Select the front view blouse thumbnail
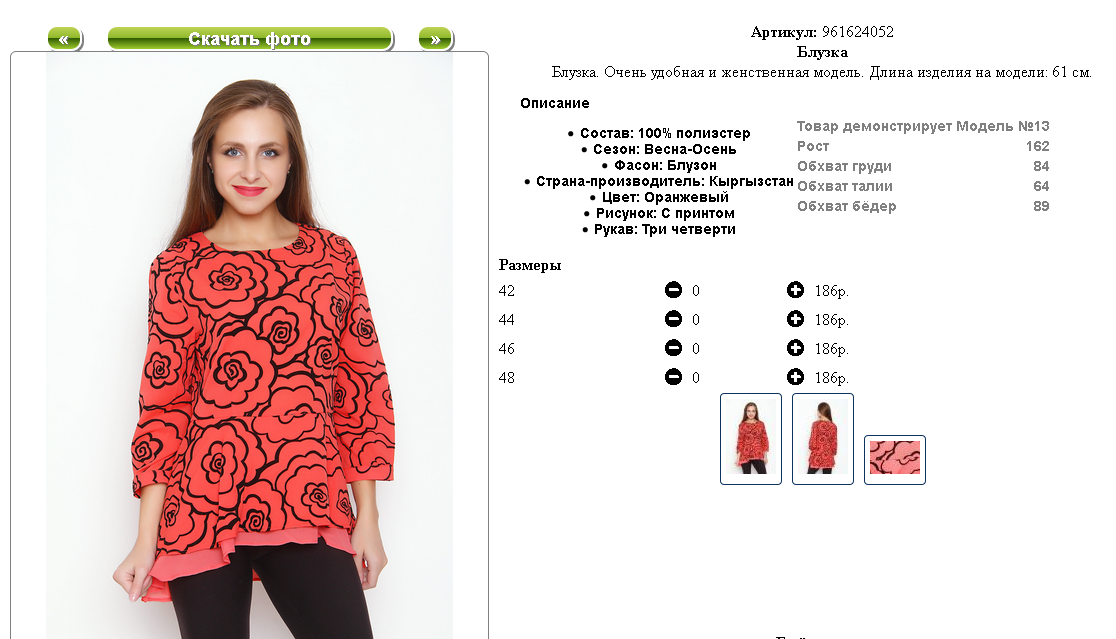Image resolution: width=1116 pixels, height=639 pixels. 751,439
